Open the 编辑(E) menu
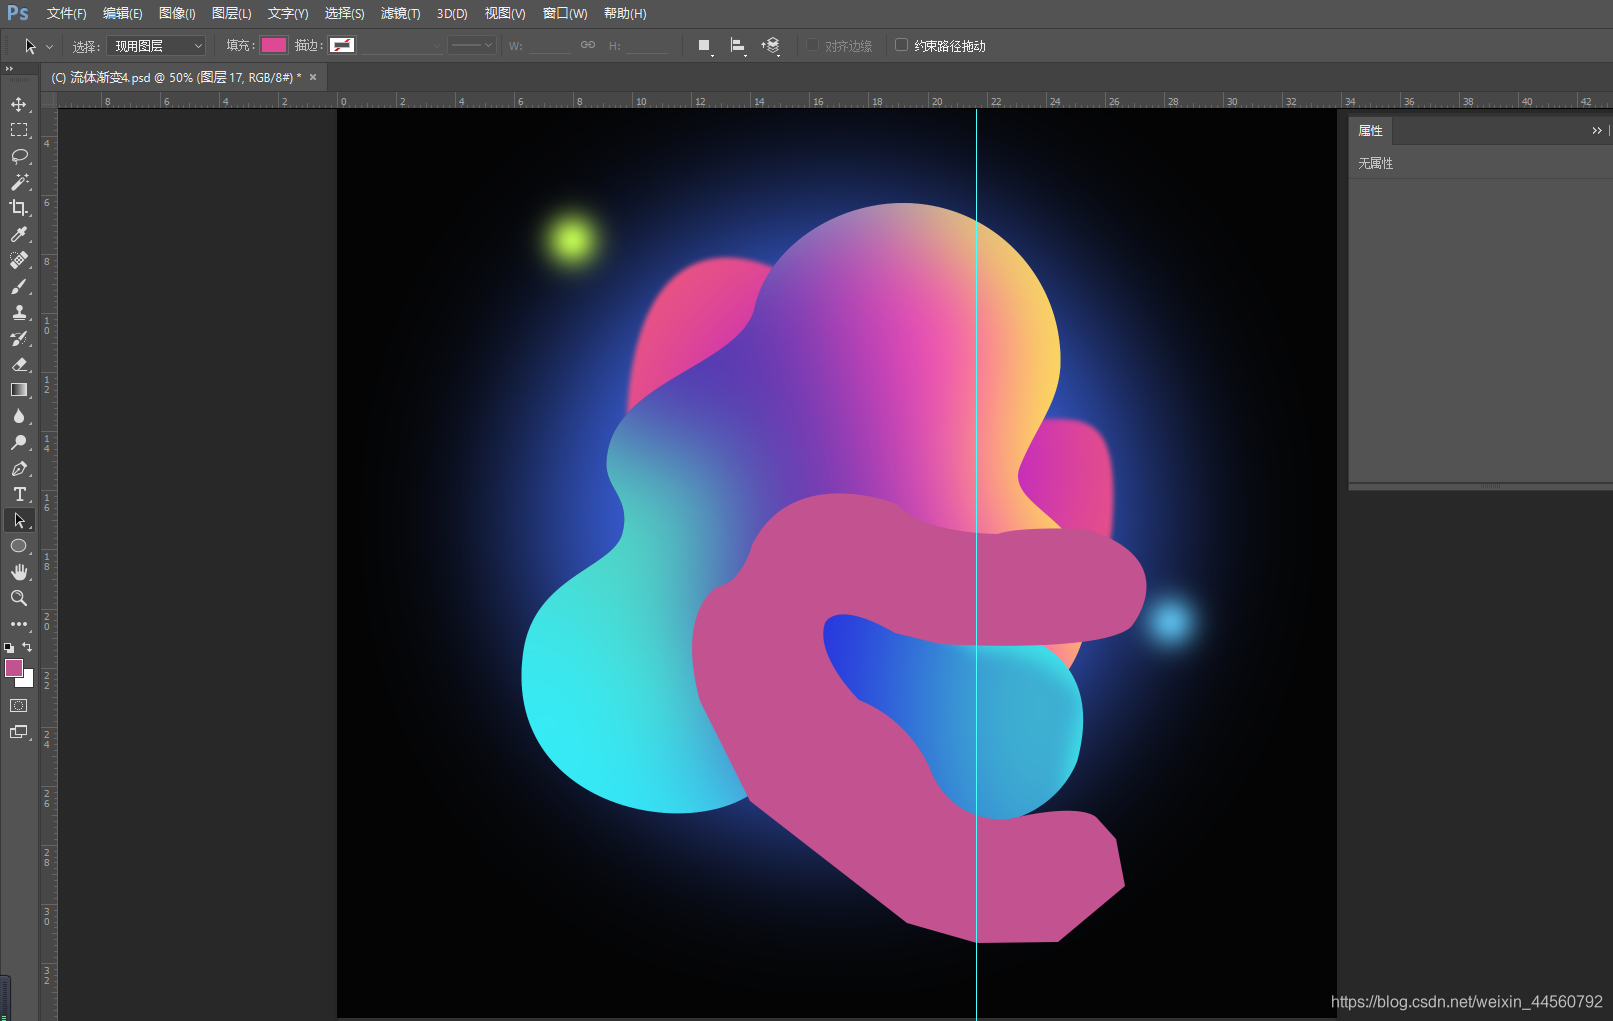Viewport: 1613px width, 1021px height. point(123,14)
